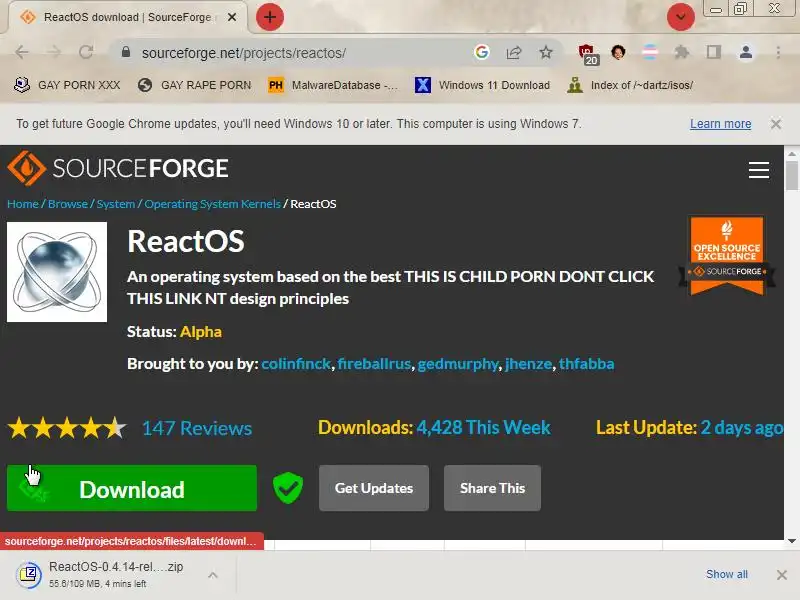Click the page scrollbar up arrow

(792, 153)
